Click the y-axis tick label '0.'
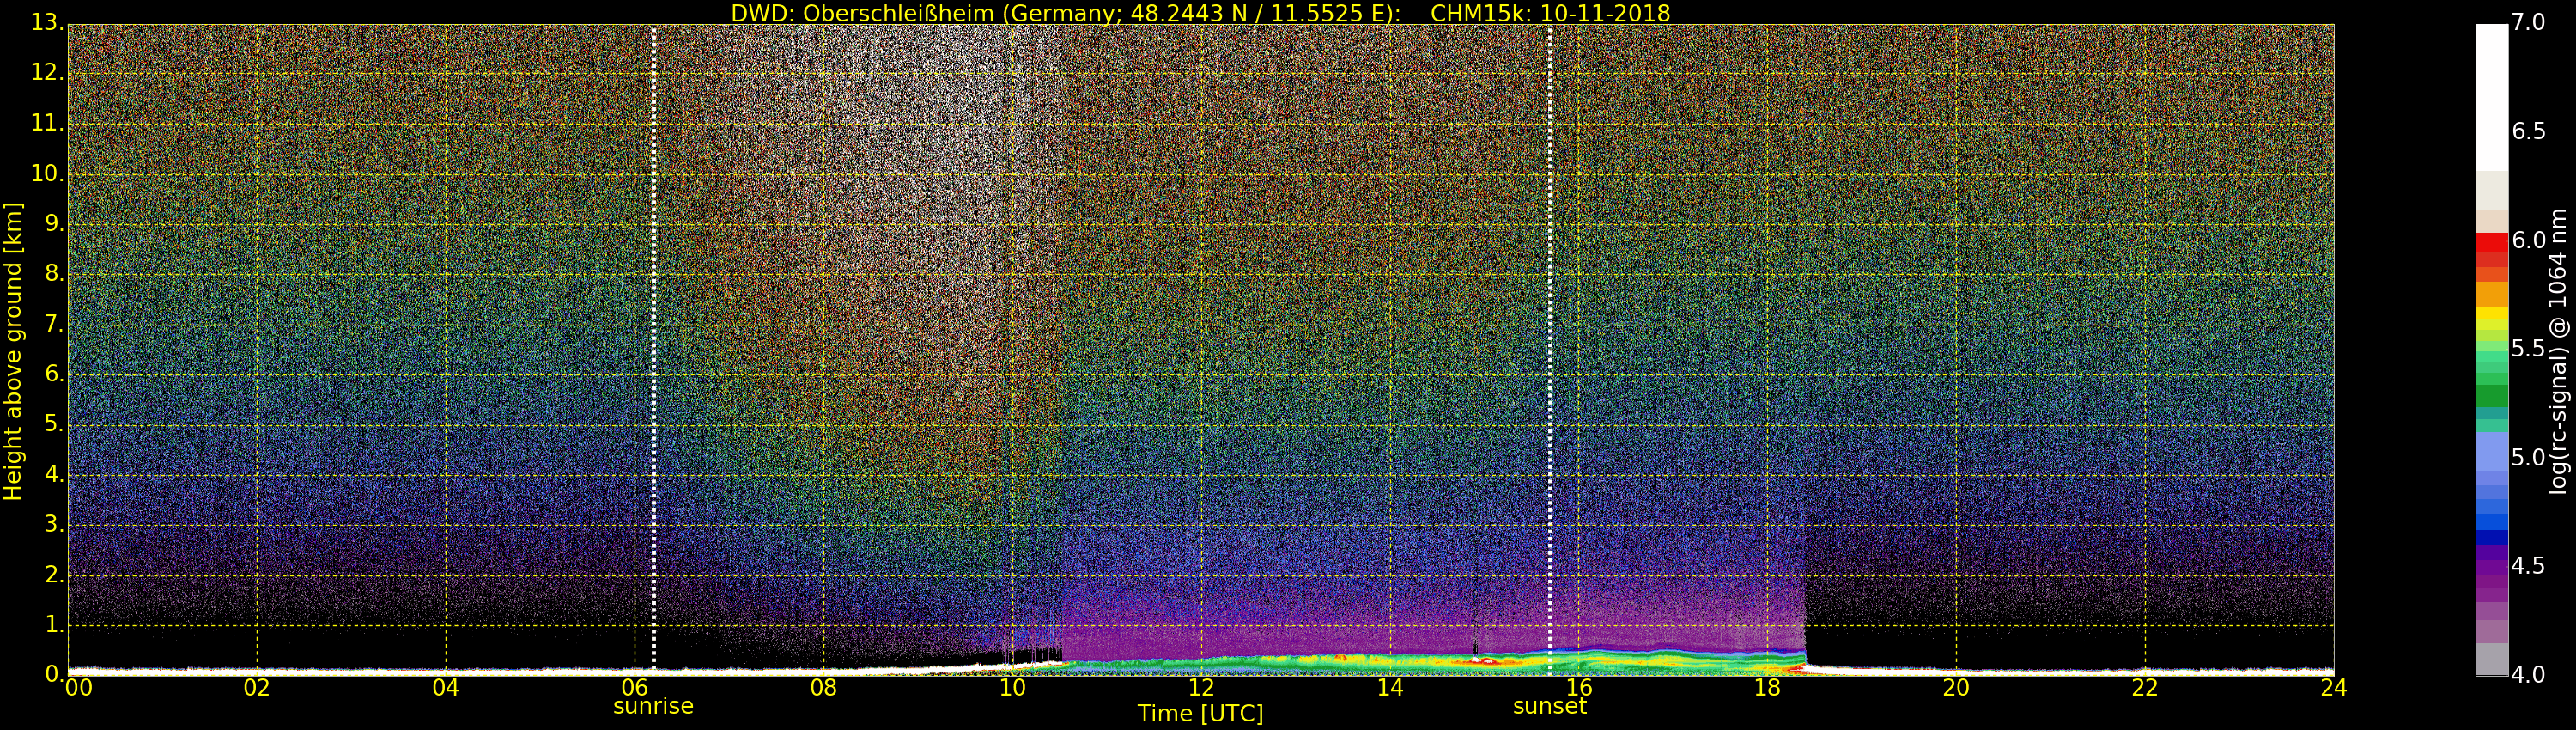 (54, 674)
